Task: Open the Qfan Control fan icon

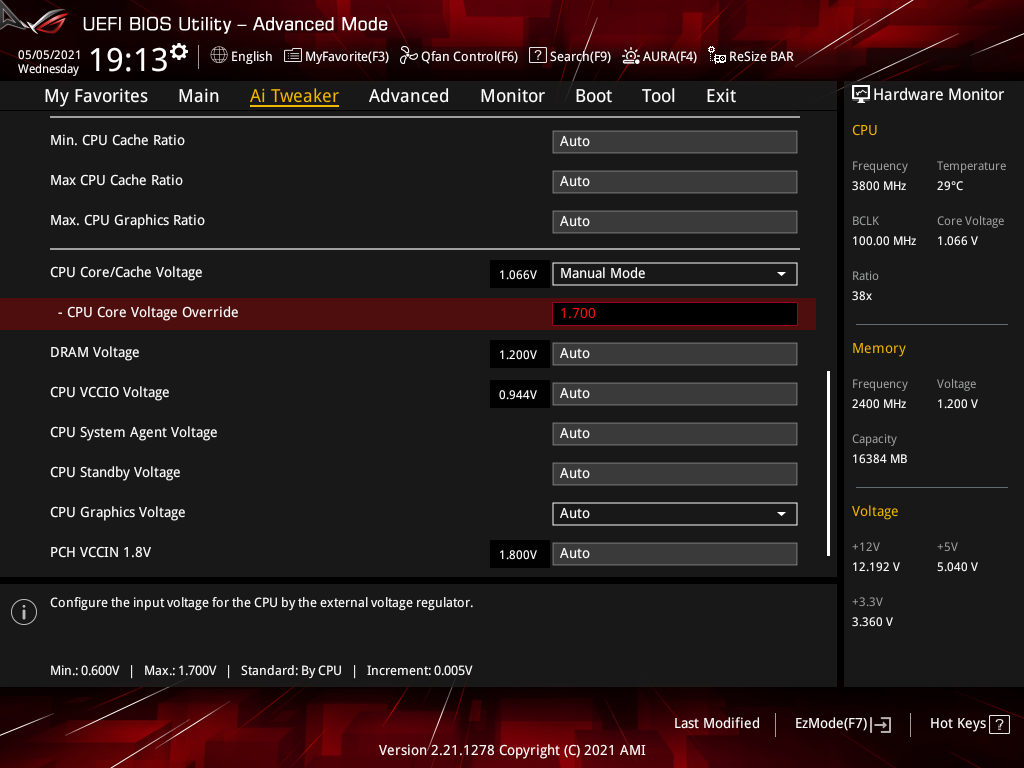Action: click(408, 56)
